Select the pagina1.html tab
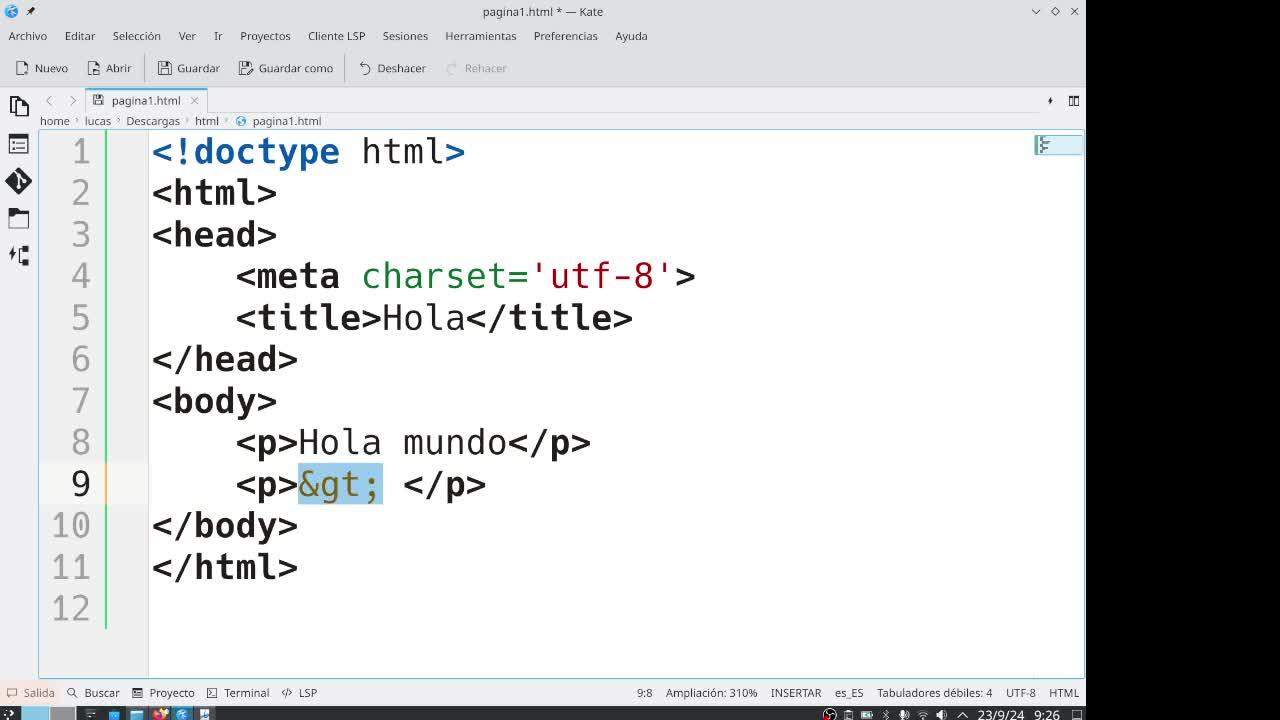Screen dimensions: 1280x720 (x=145, y=100)
